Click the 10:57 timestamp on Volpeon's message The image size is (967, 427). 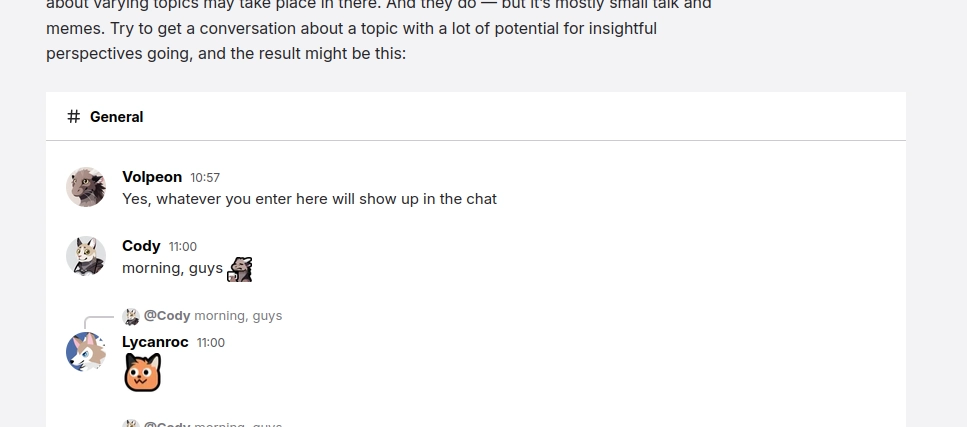pyautogui.click(x=205, y=178)
